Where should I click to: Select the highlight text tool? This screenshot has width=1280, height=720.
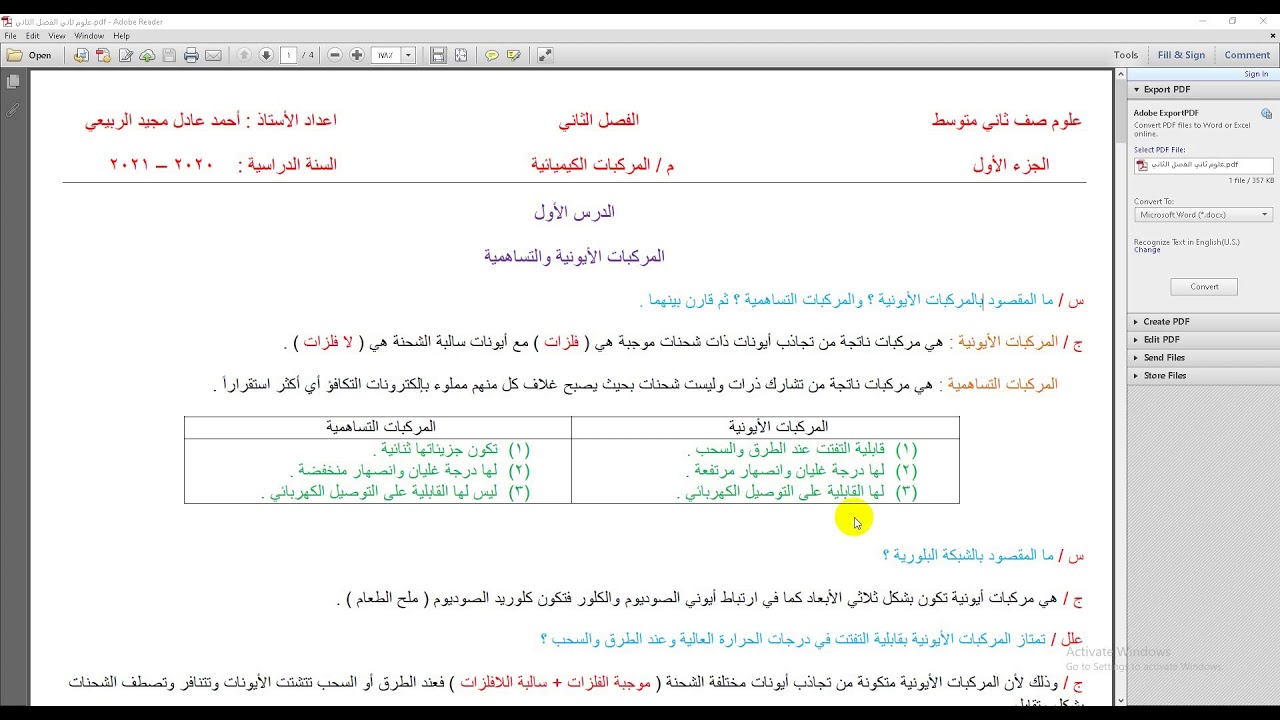pos(514,55)
